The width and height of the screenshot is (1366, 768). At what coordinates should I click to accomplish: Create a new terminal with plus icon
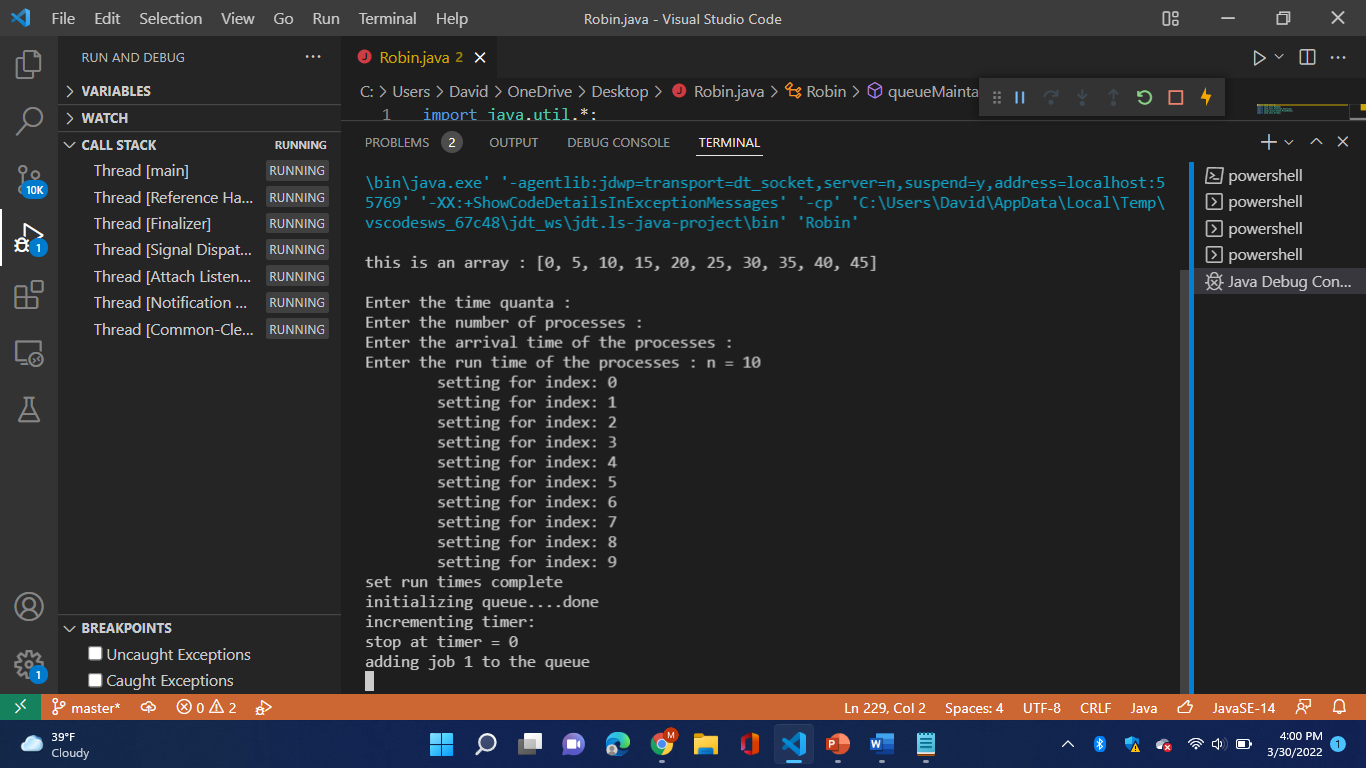click(1268, 142)
